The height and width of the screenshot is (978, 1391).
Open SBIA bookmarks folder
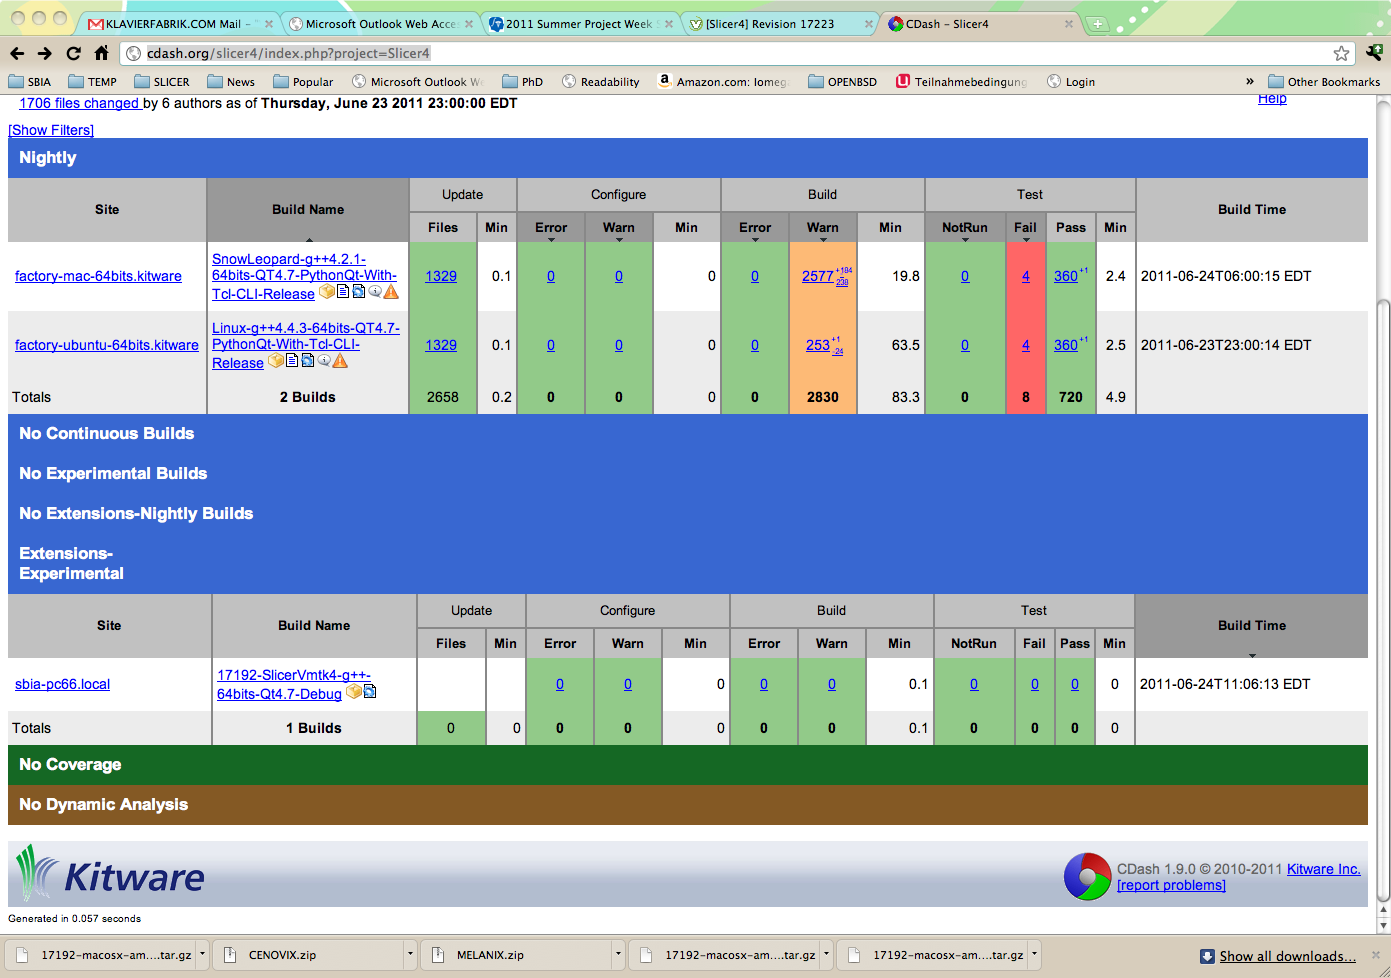click(x=30, y=82)
